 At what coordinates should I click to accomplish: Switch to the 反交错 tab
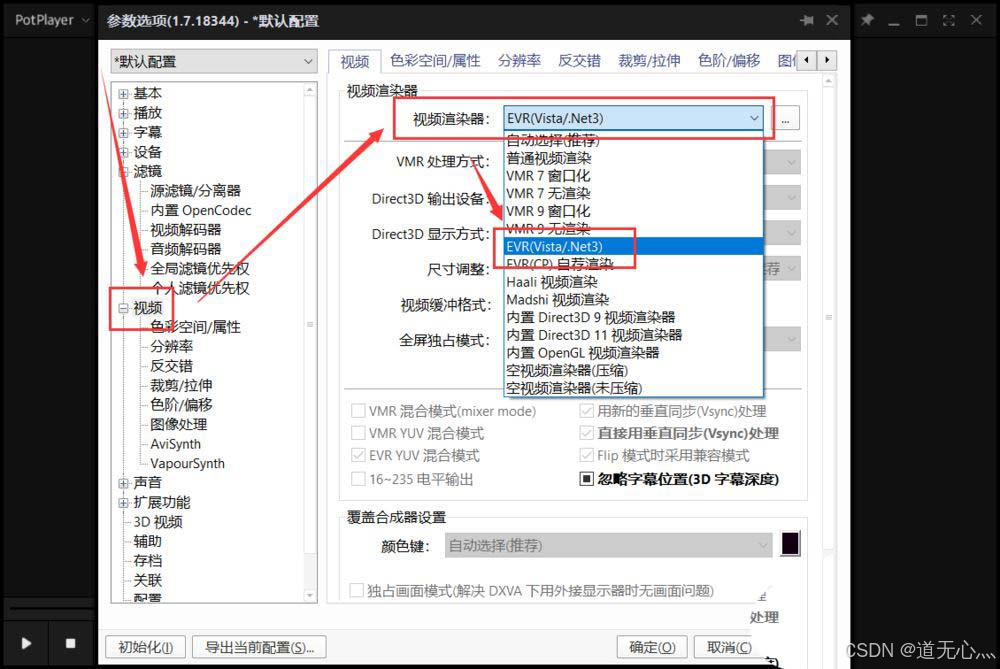click(579, 61)
